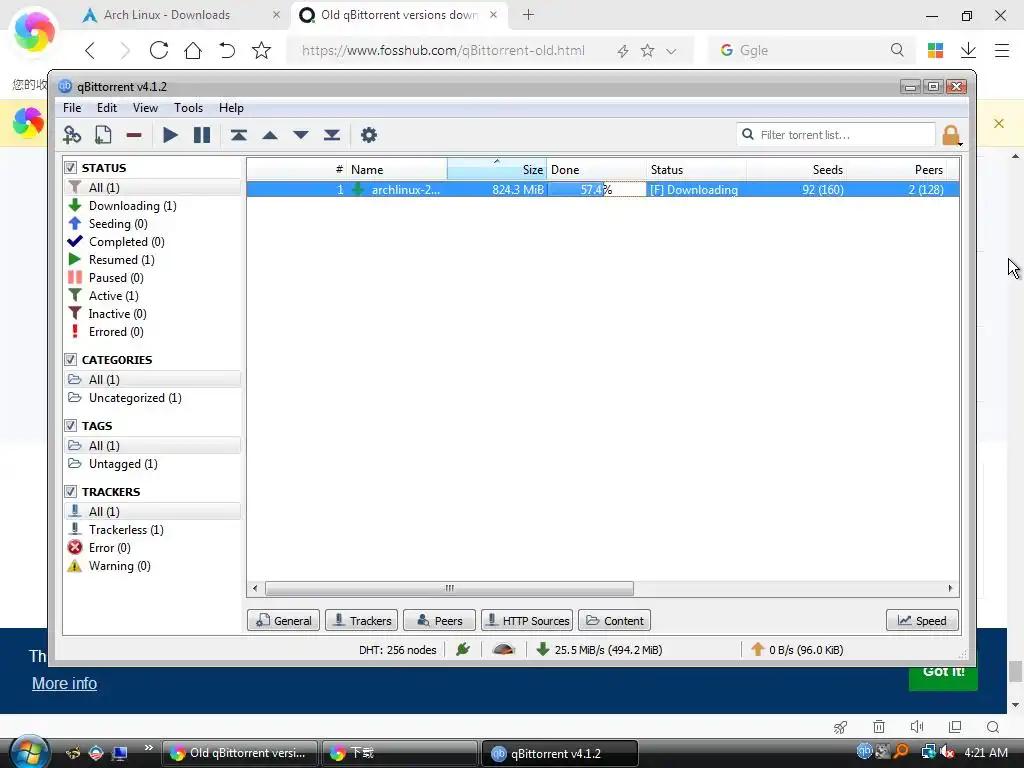
Task: Open the Tools menu
Action: click(188, 108)
